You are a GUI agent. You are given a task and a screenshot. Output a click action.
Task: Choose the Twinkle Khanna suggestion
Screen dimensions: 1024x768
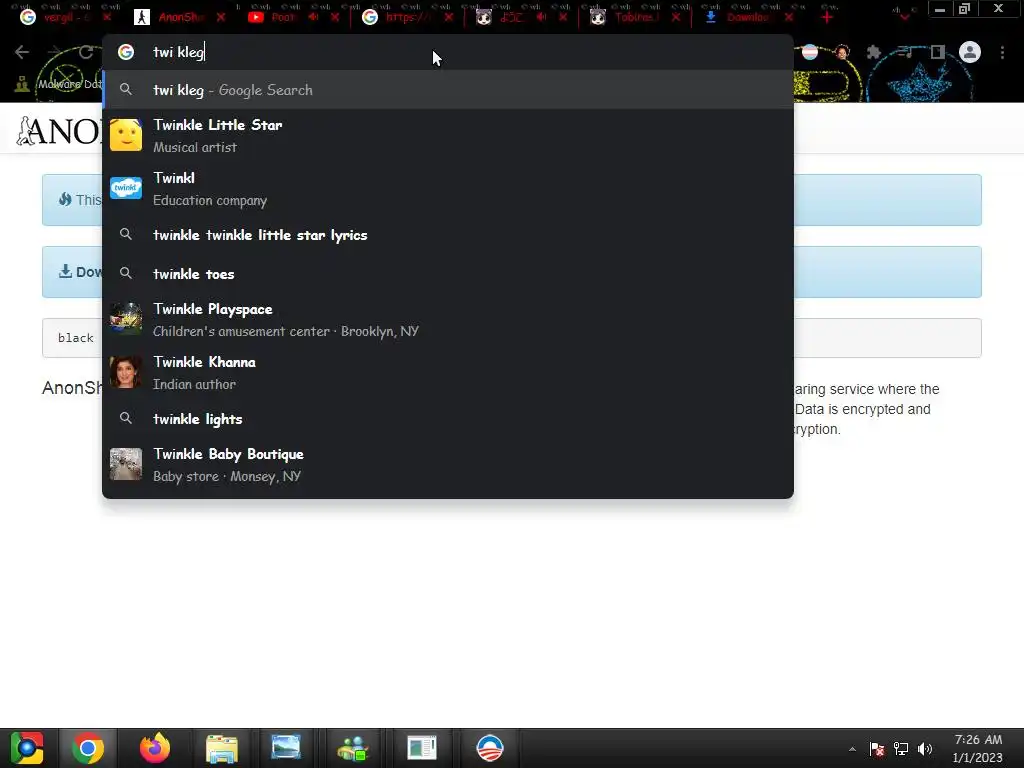(448, 373)
